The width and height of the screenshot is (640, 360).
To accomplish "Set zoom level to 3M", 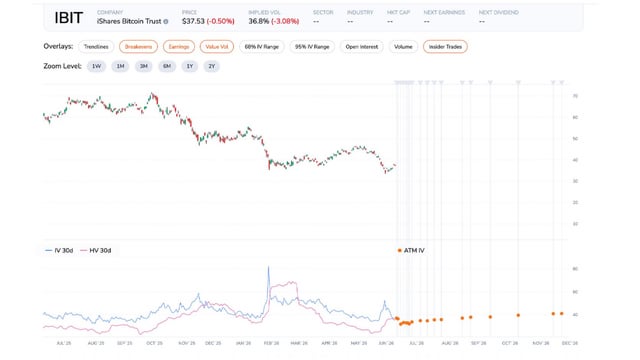I will 144,66.
